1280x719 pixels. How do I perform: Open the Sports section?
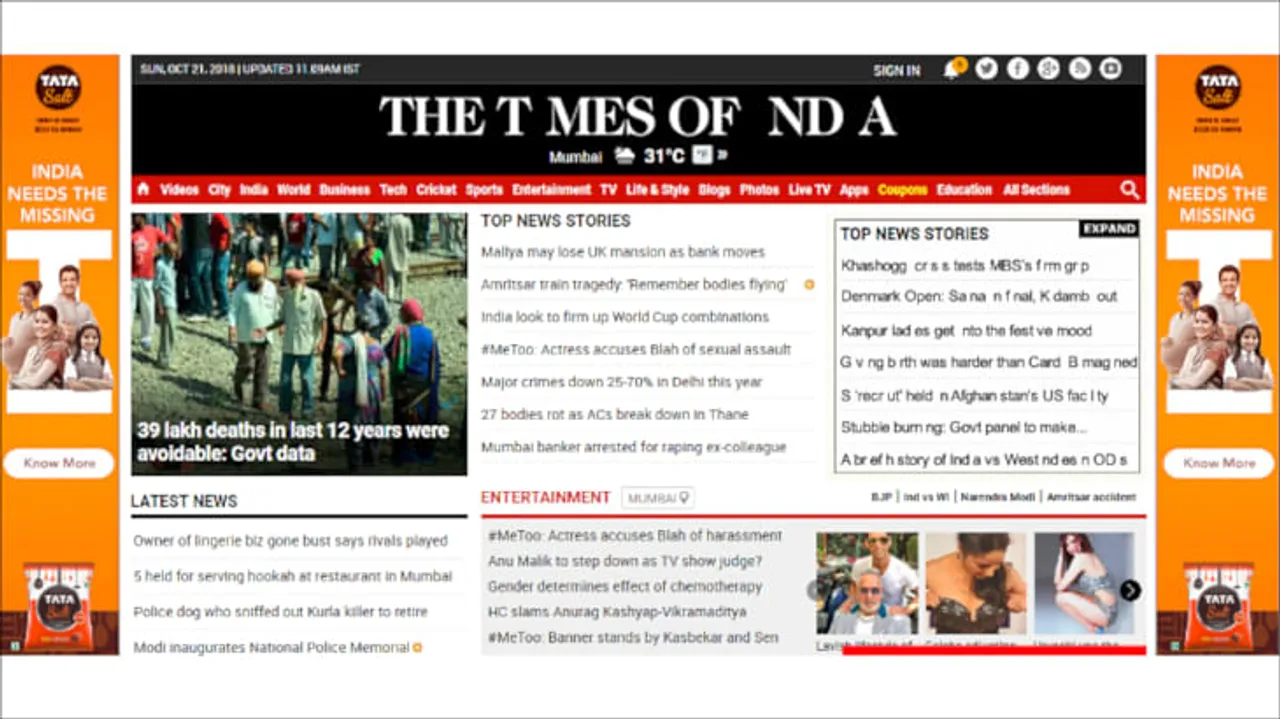coord(484,189)
